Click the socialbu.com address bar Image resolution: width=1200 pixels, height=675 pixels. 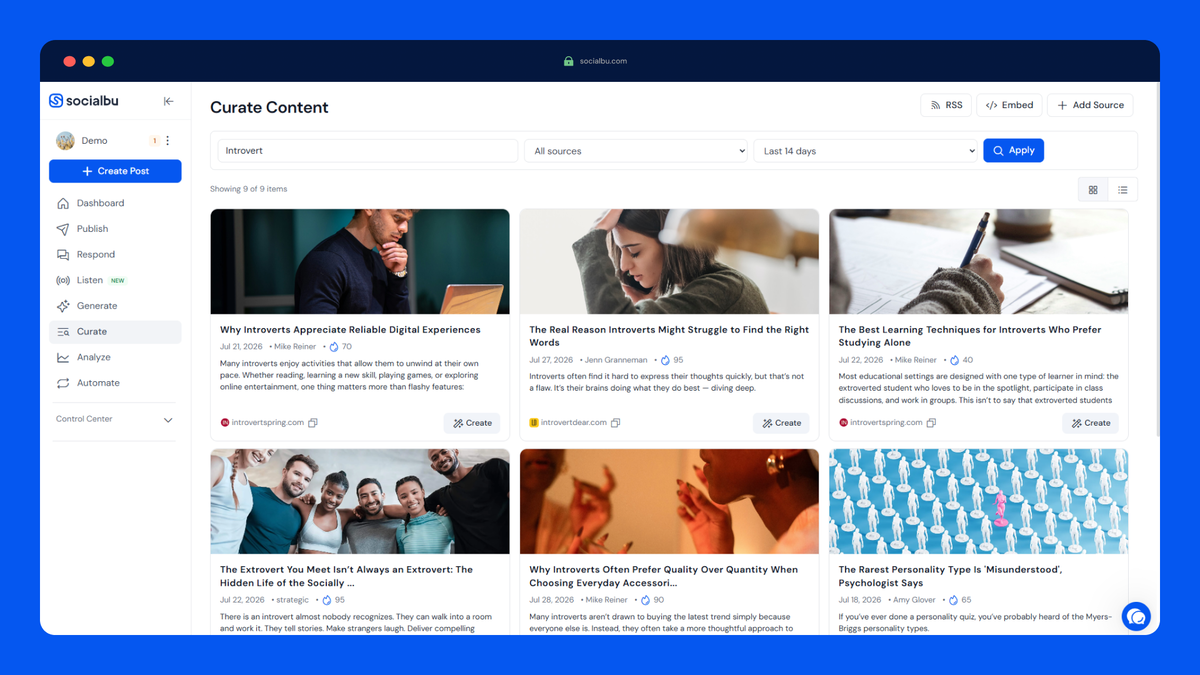tap(603, 61)
